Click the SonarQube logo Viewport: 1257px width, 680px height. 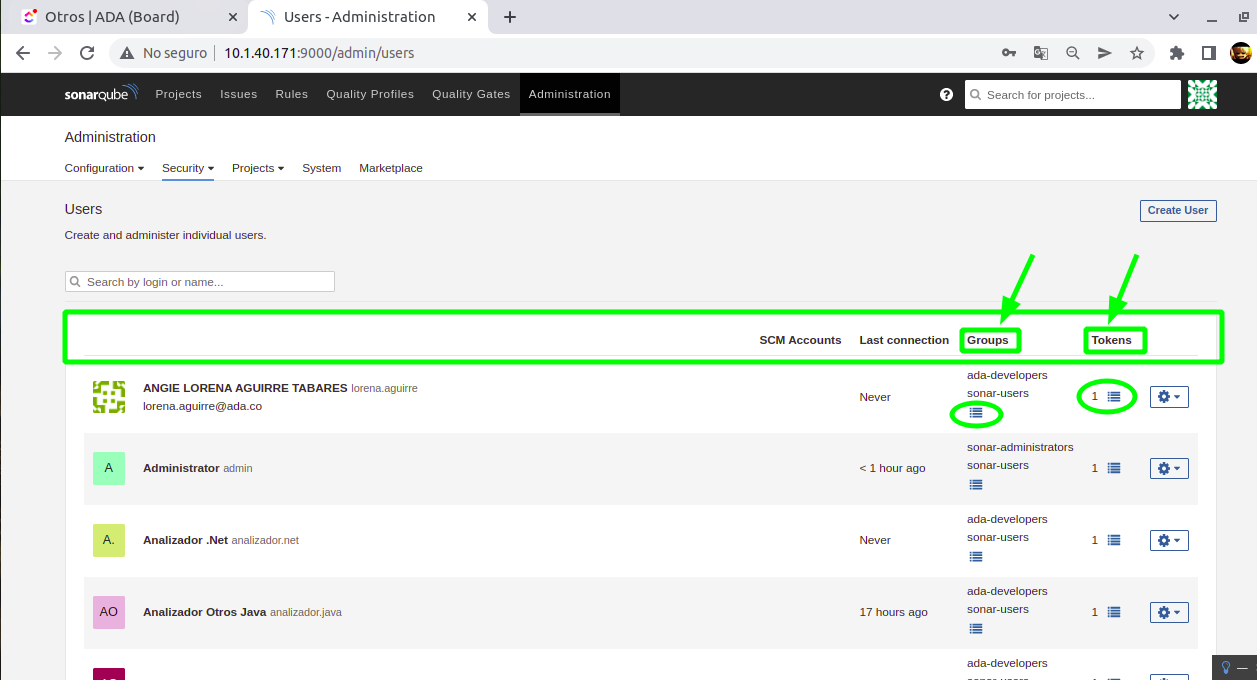click(101, 94)
